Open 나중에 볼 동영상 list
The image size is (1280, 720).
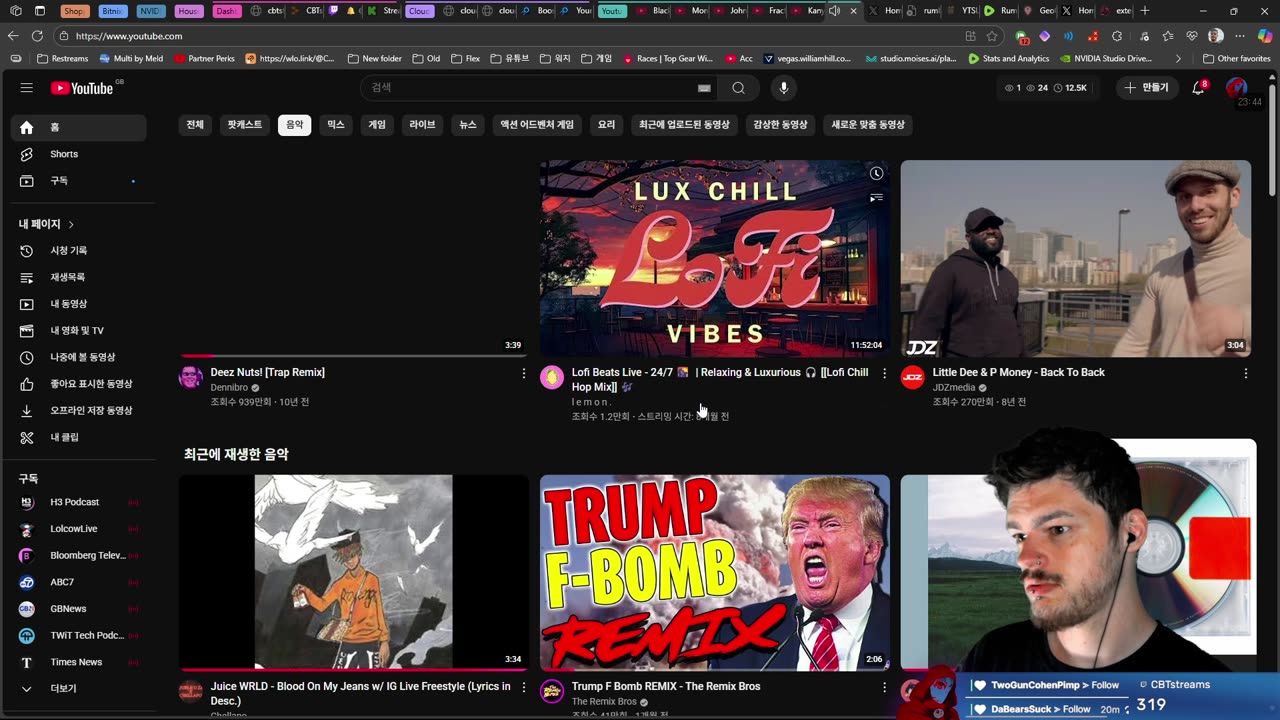78,357
